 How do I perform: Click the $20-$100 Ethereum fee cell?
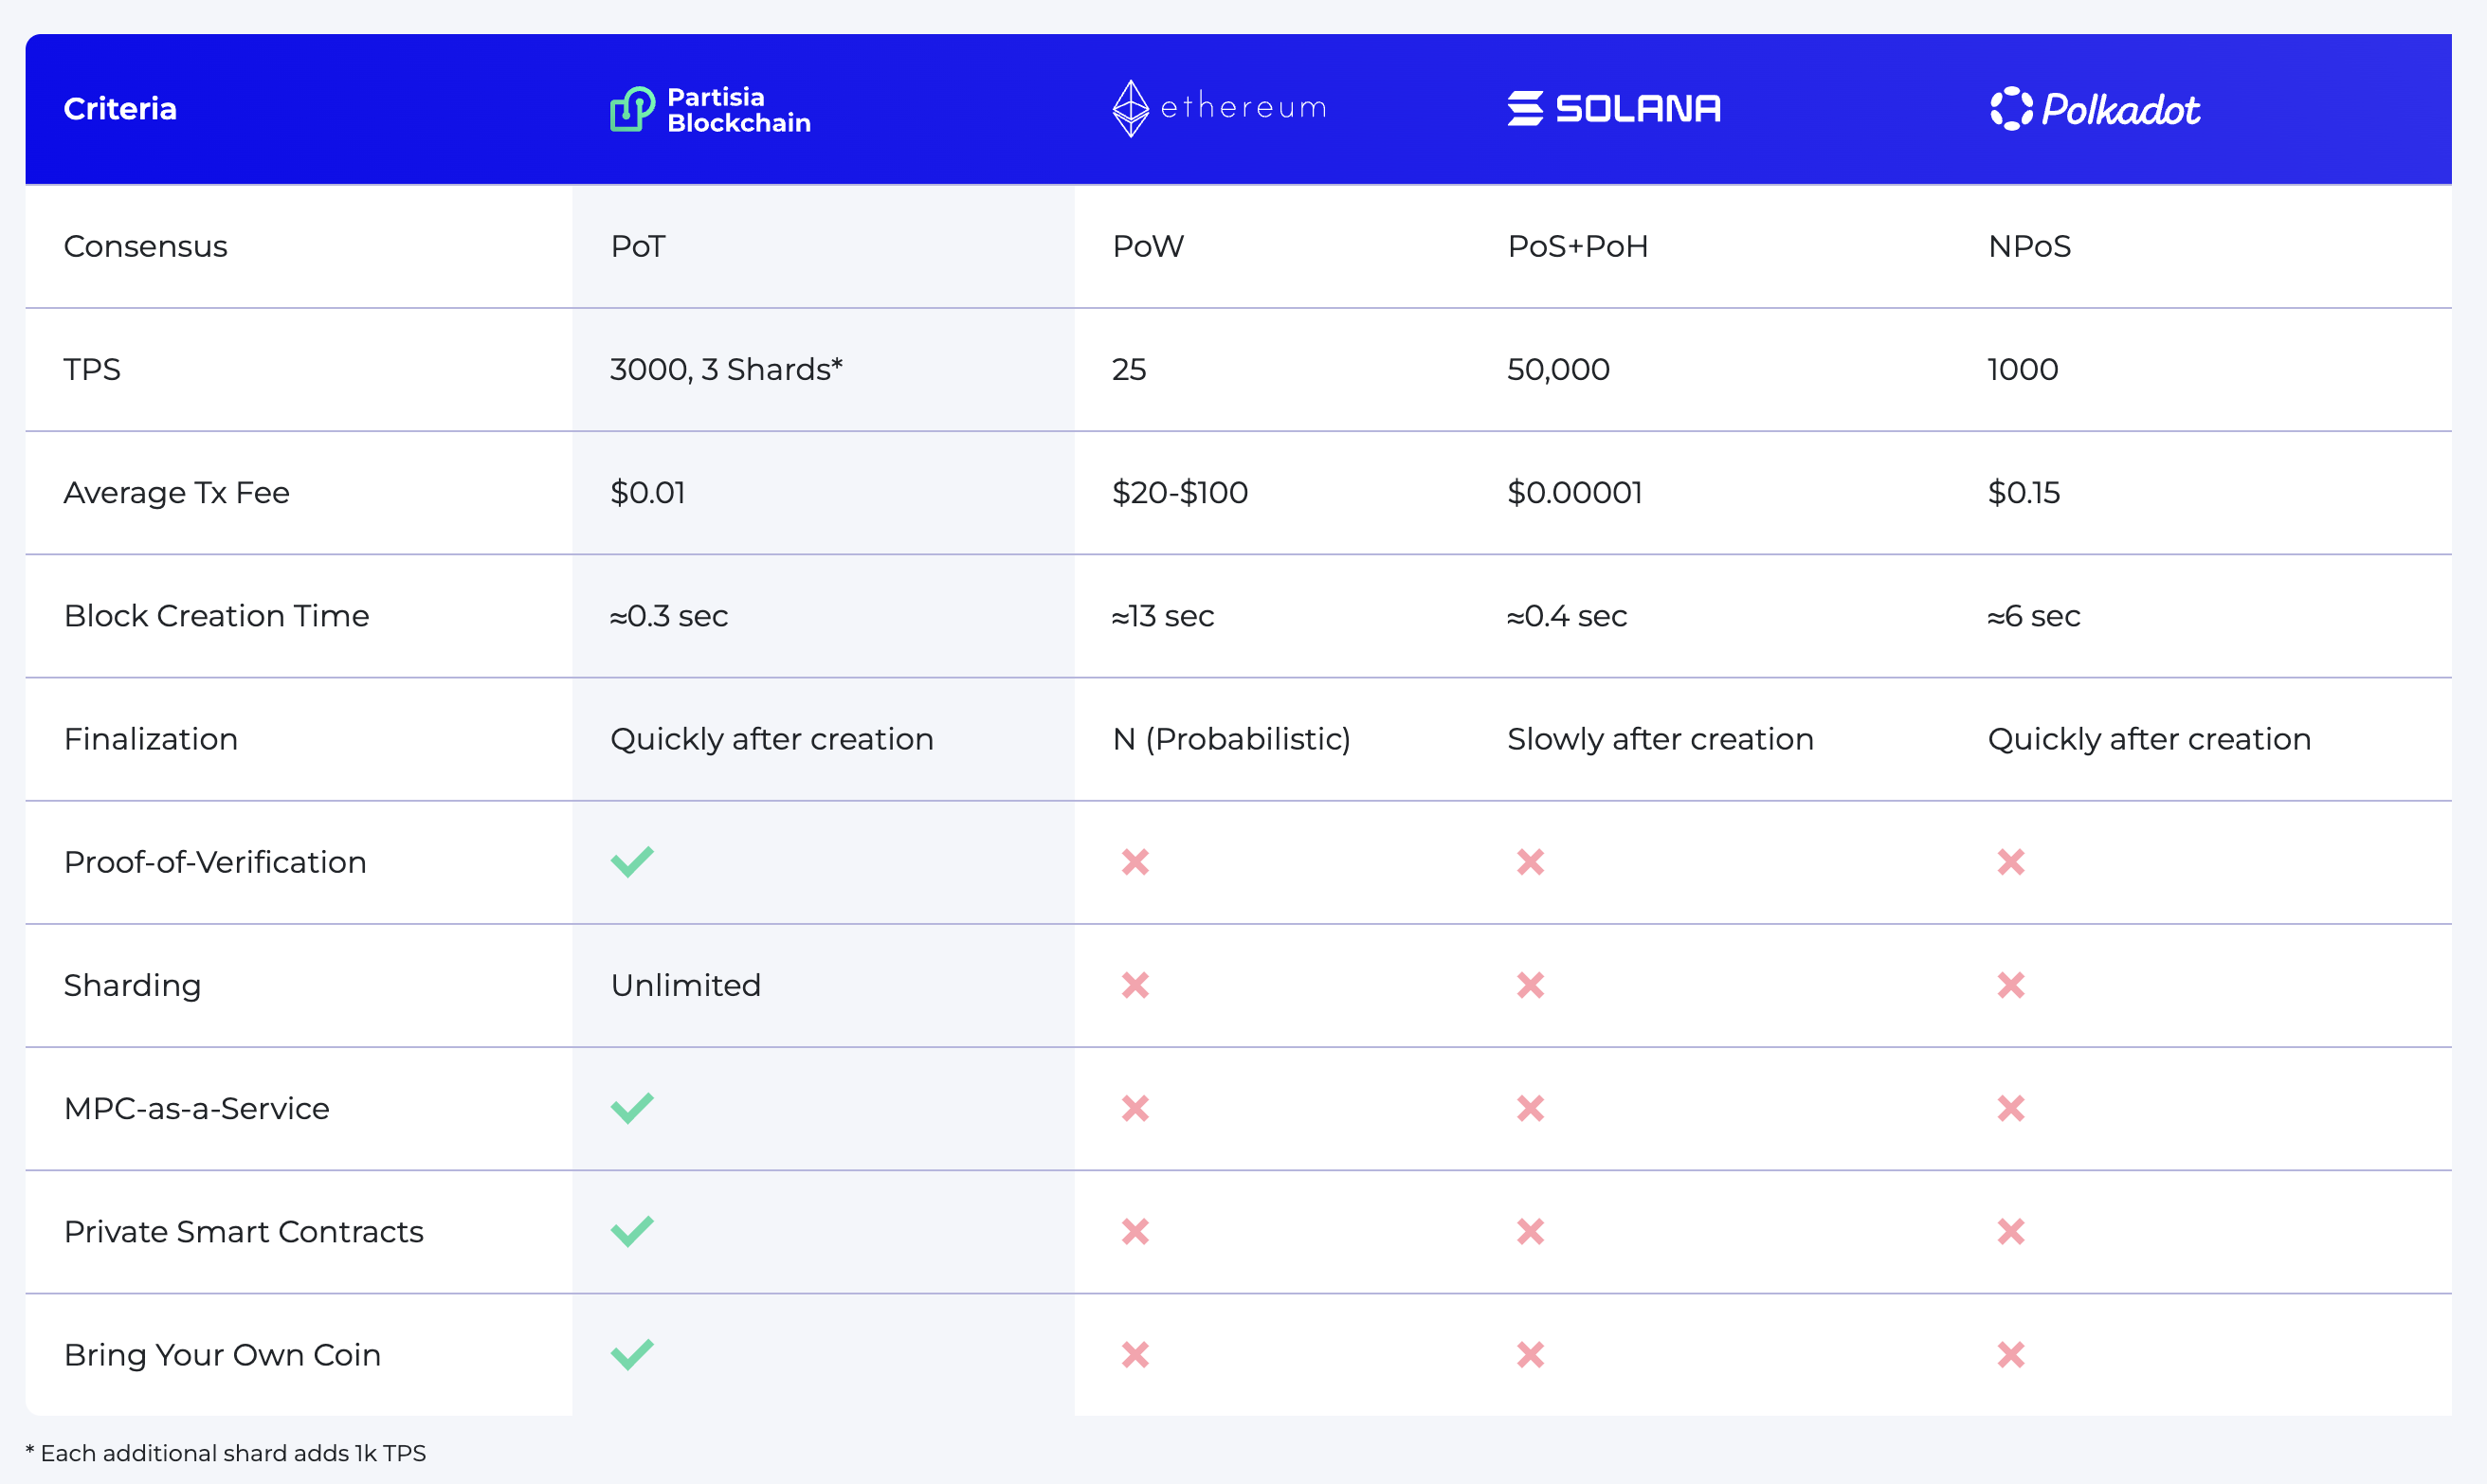pyautogui.click(x=1180, y=492)
